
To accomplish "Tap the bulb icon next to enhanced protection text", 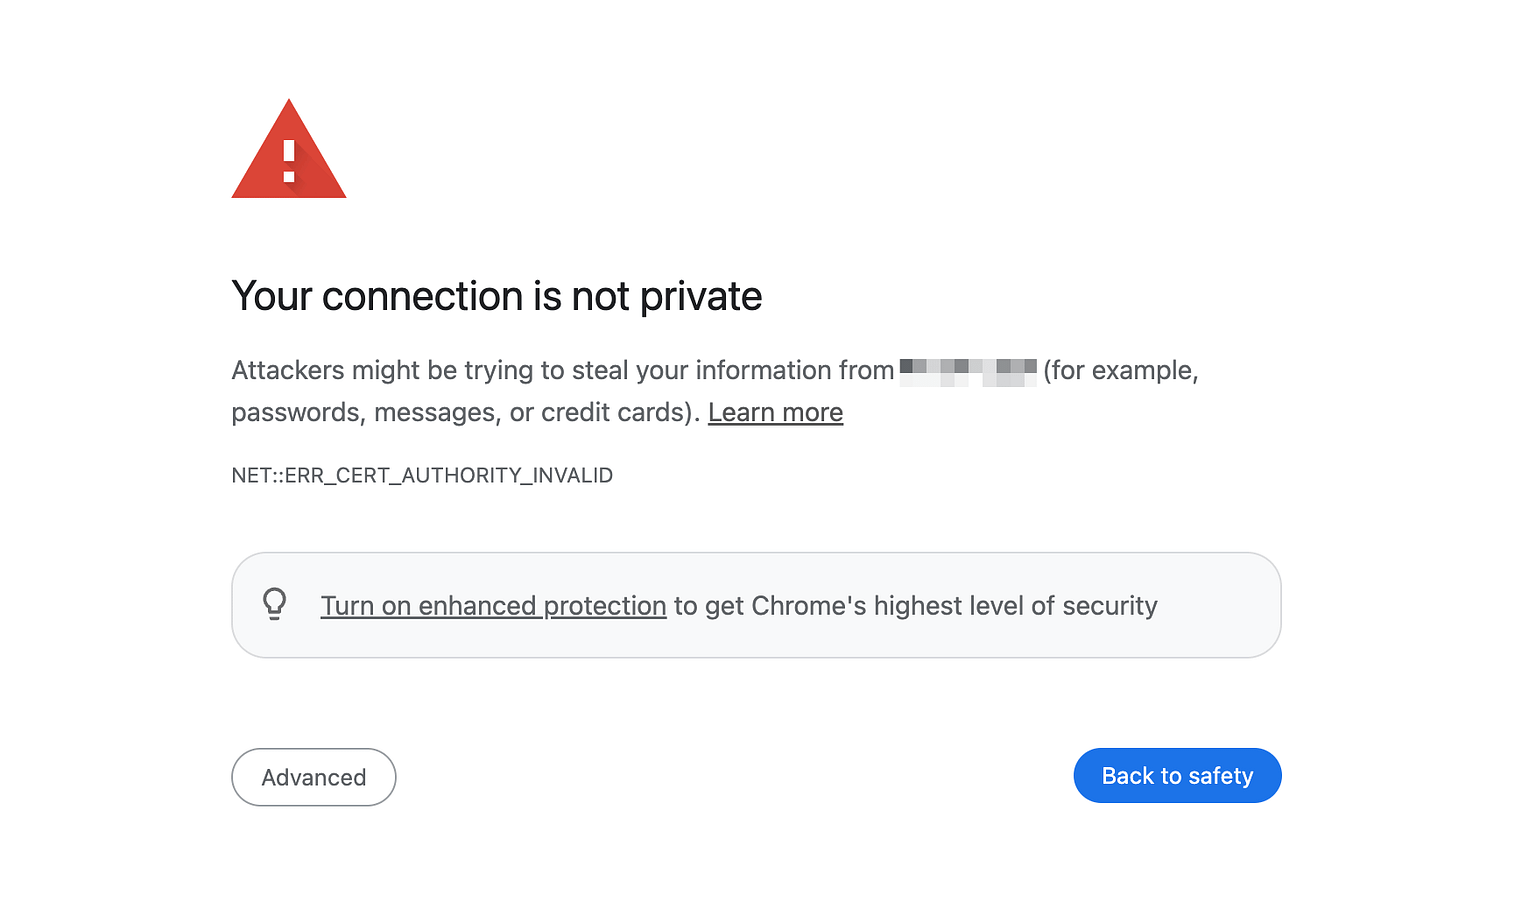I will (275, 604).
